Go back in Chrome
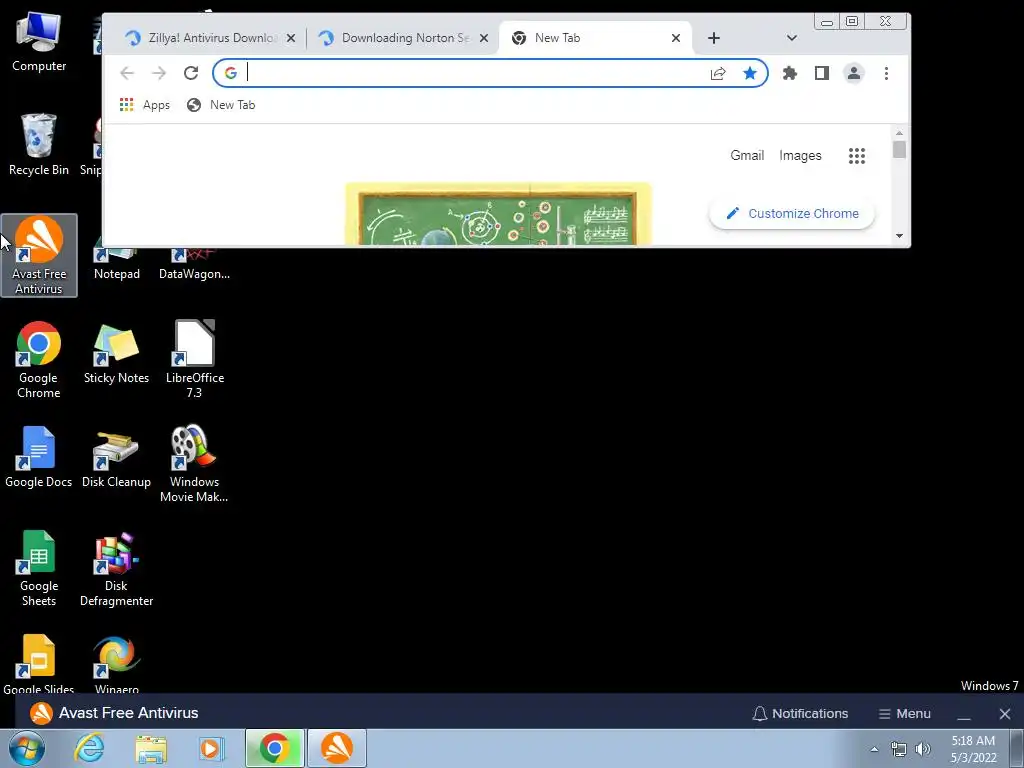The image size is (1024, 768). 127,73
